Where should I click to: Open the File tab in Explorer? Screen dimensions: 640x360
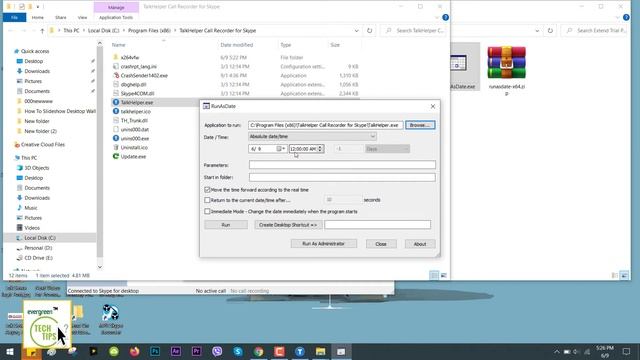point(15,18)
